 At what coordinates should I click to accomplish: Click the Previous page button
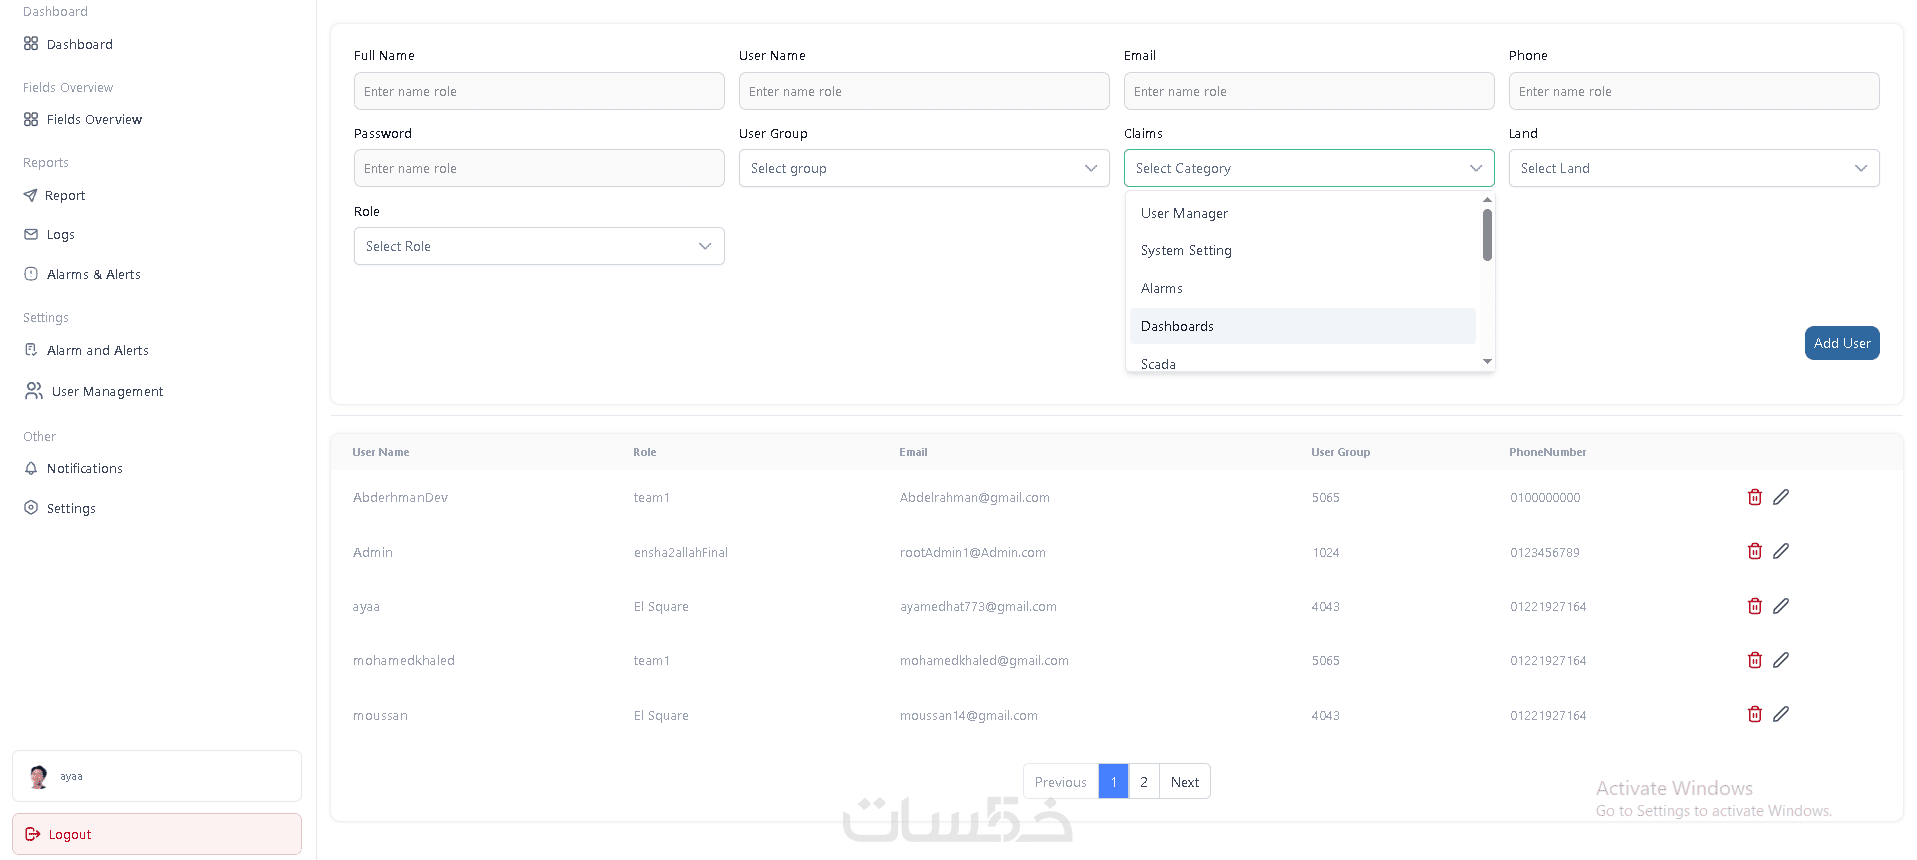point(1061,782)
